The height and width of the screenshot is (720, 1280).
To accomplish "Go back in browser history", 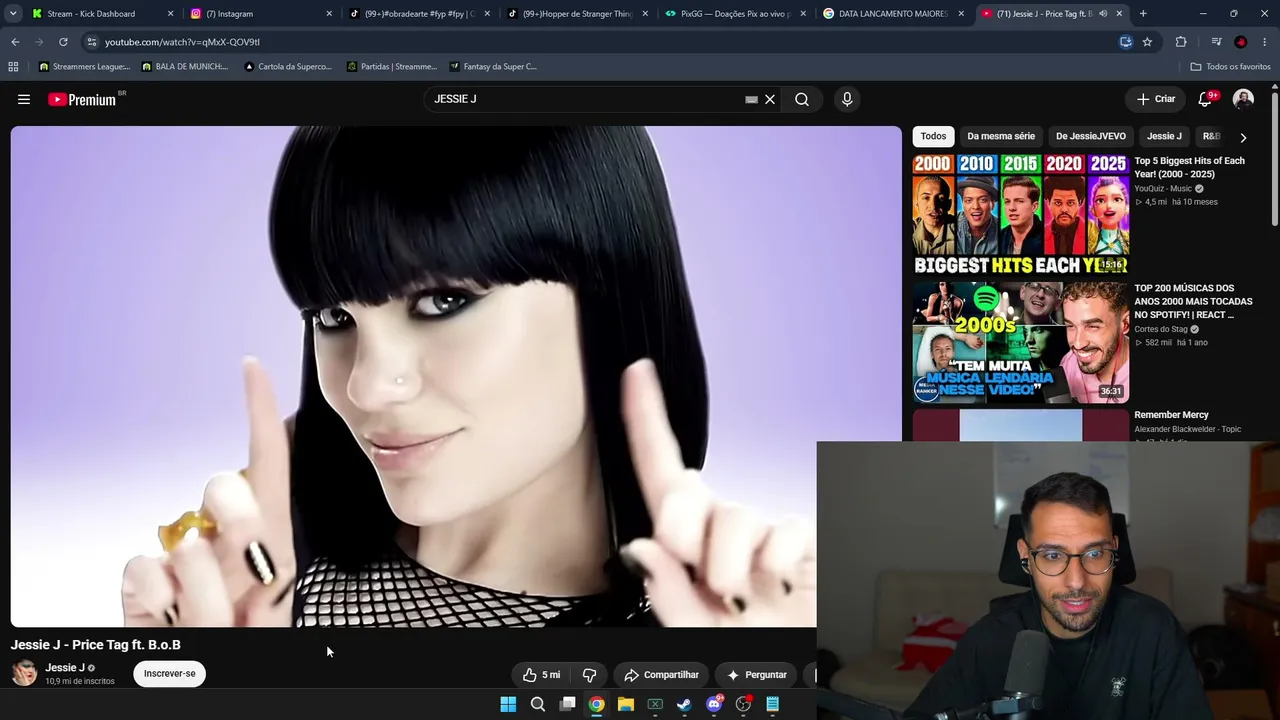I will click(x=15, y=42).
